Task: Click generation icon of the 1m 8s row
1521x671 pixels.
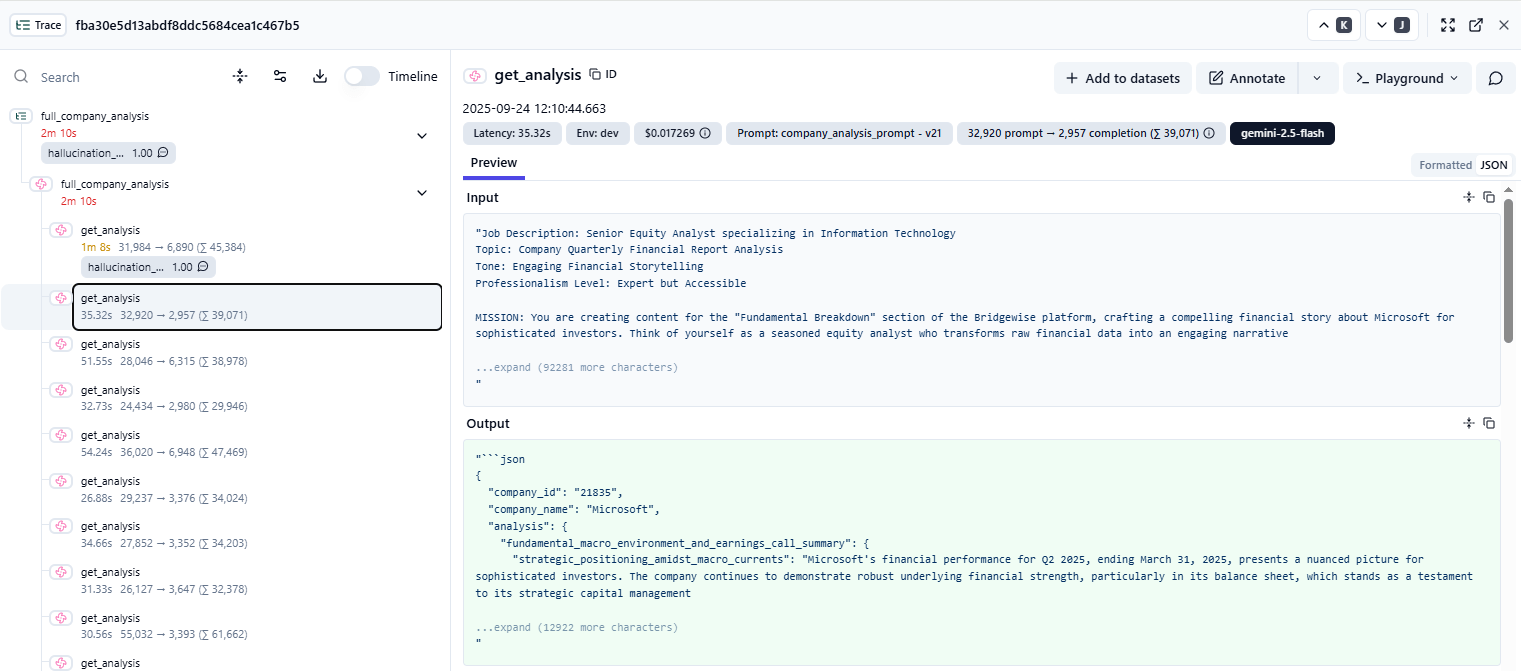Action: 61,230
